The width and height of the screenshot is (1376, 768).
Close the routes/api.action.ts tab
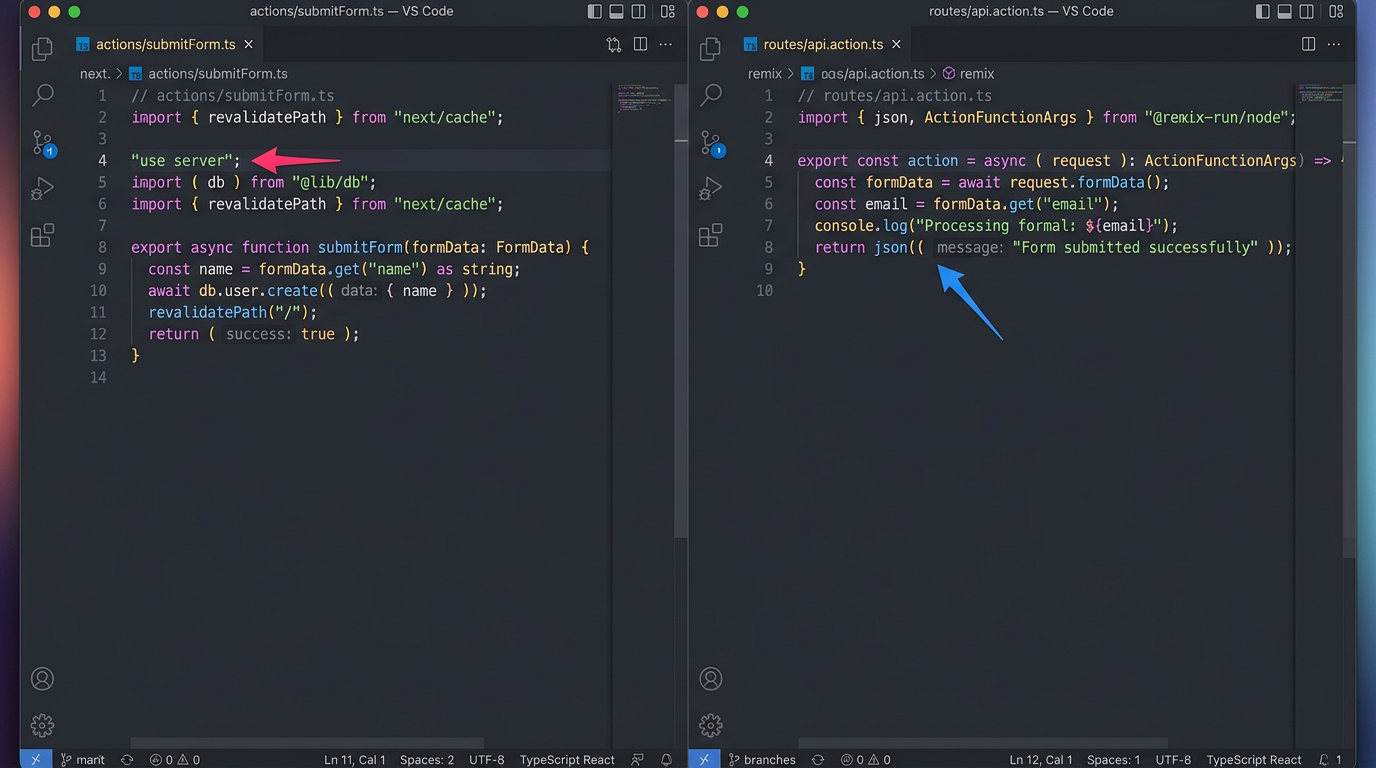[x=897, y=45]
